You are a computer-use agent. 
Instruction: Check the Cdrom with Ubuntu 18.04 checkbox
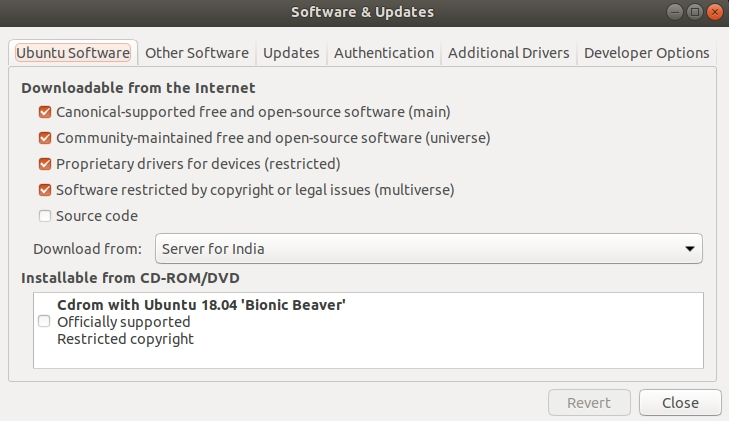(x=44, y=321)
